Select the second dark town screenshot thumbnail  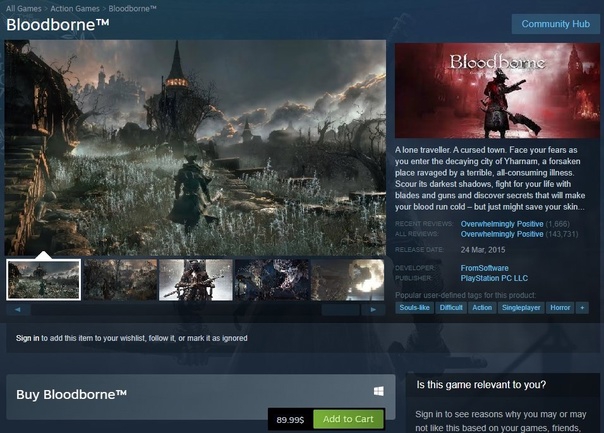pos(120,280)
